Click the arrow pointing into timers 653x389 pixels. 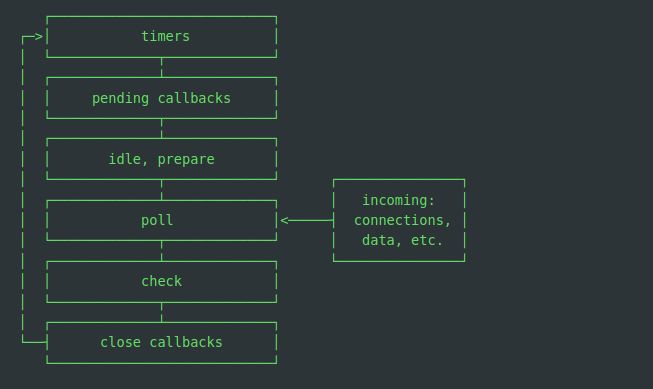32,37
